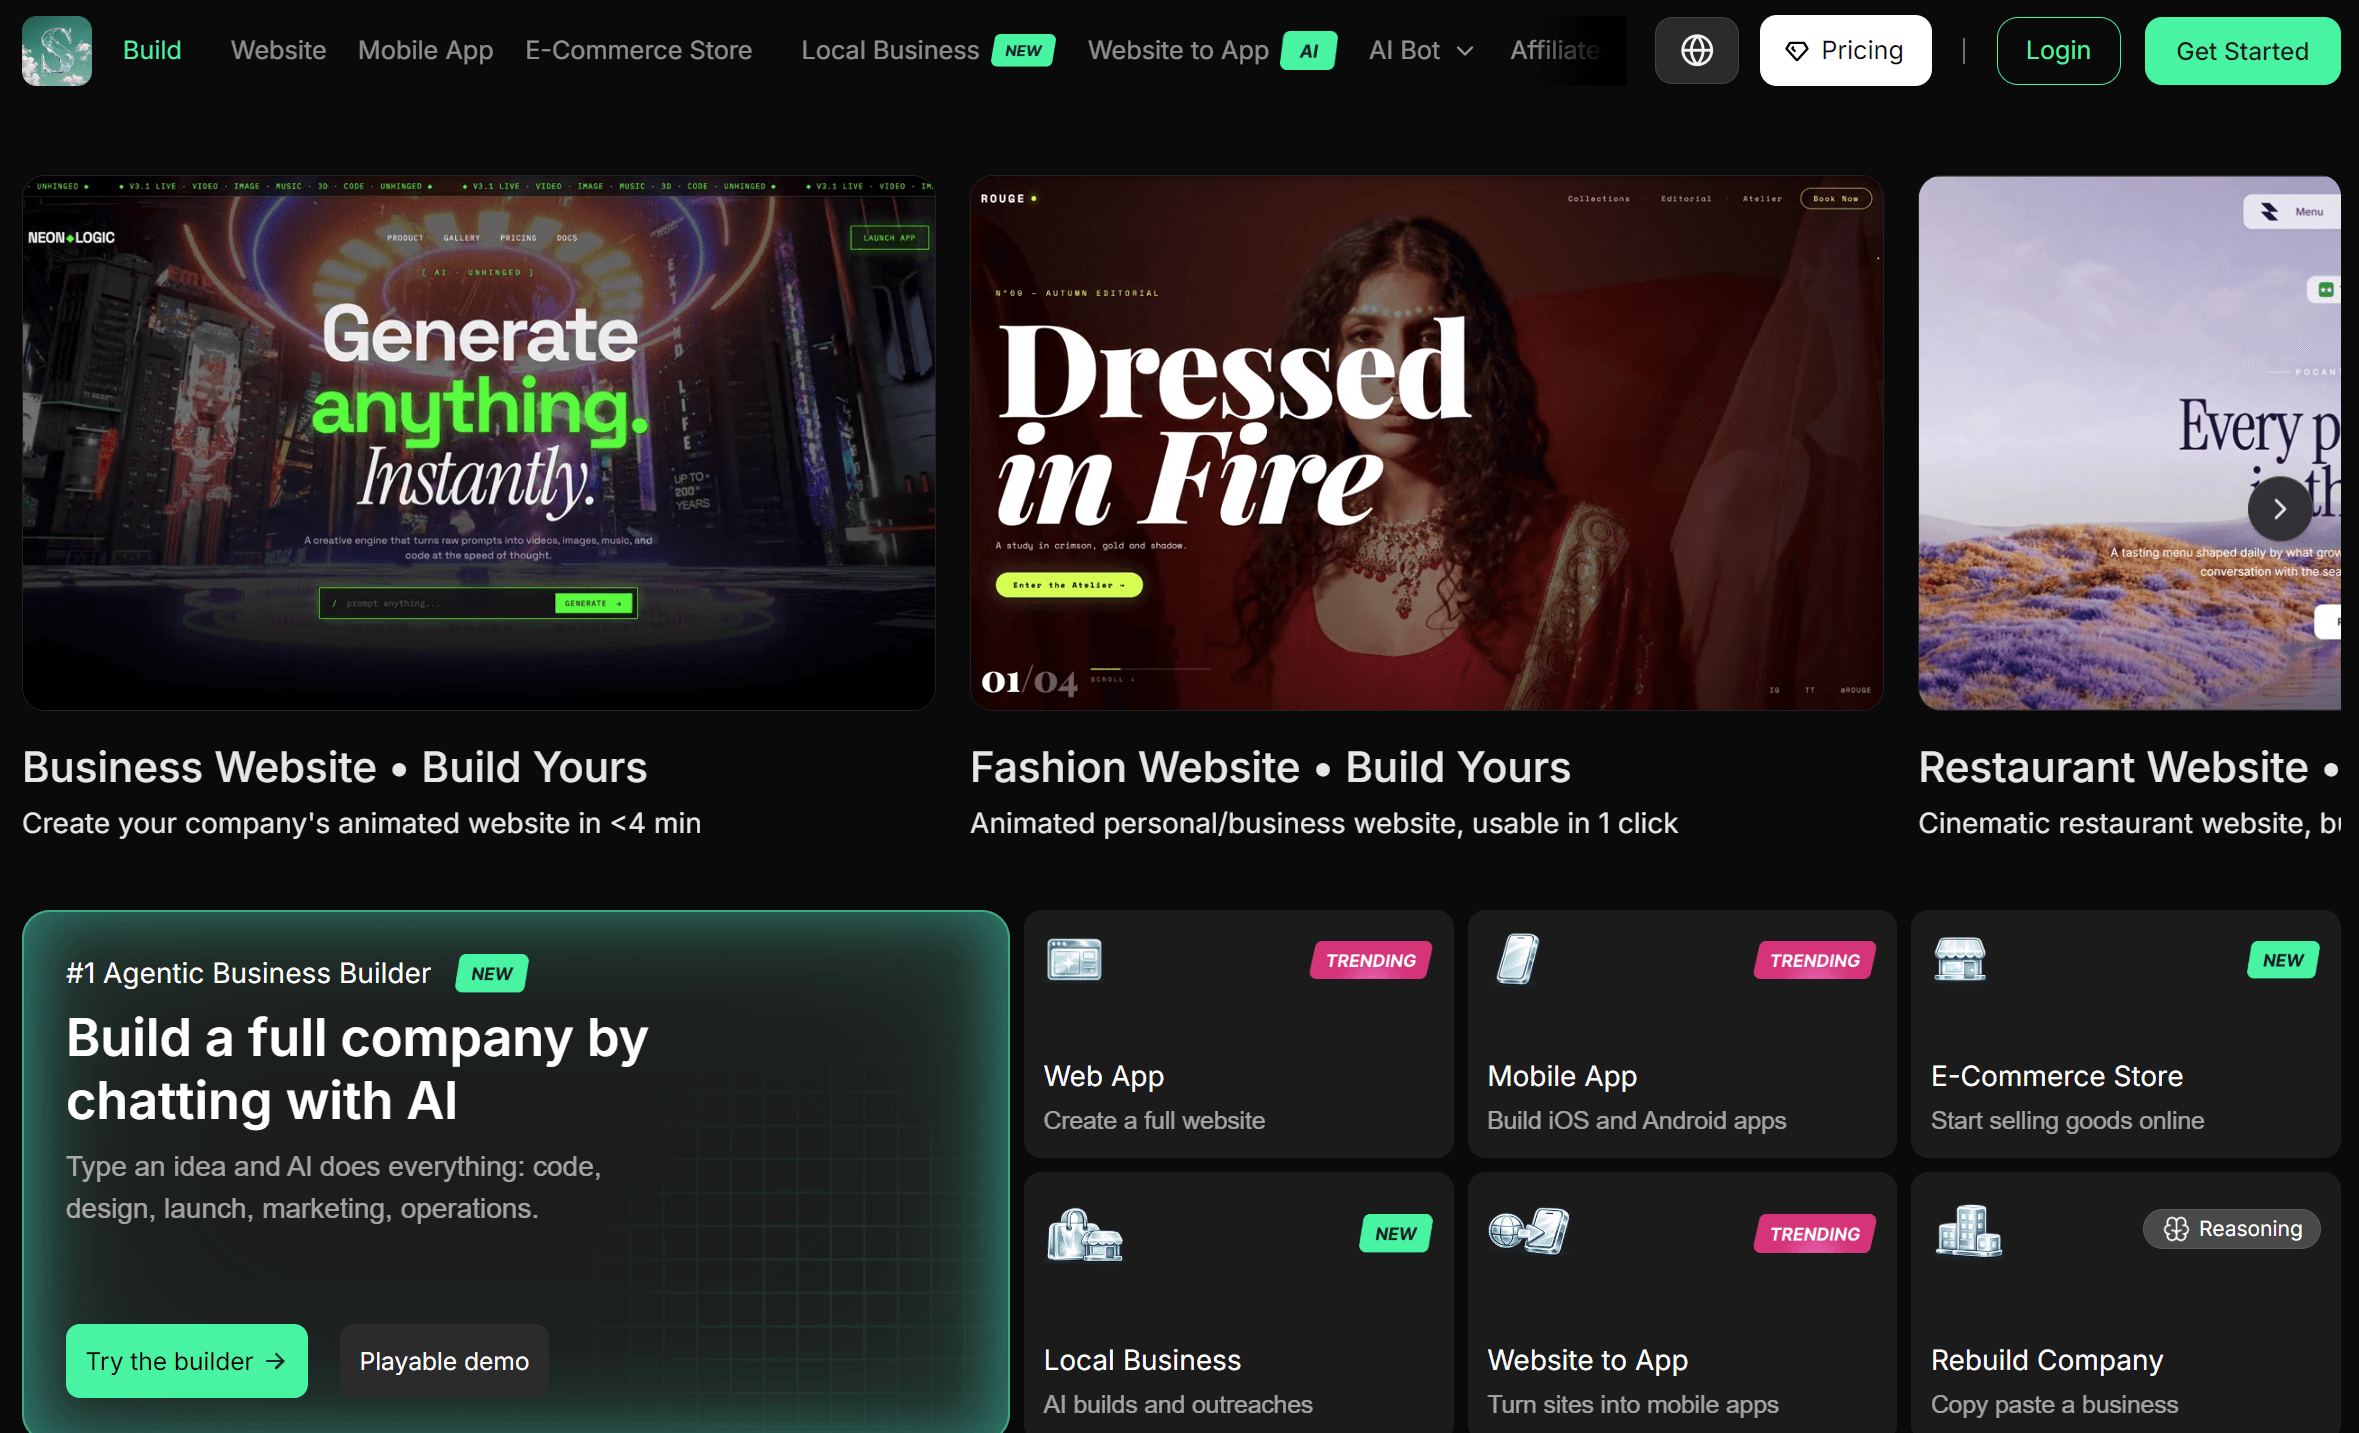Open the Affiliate nav item
This screenshot has height=1433, width=2359.
click(1555, 50)
